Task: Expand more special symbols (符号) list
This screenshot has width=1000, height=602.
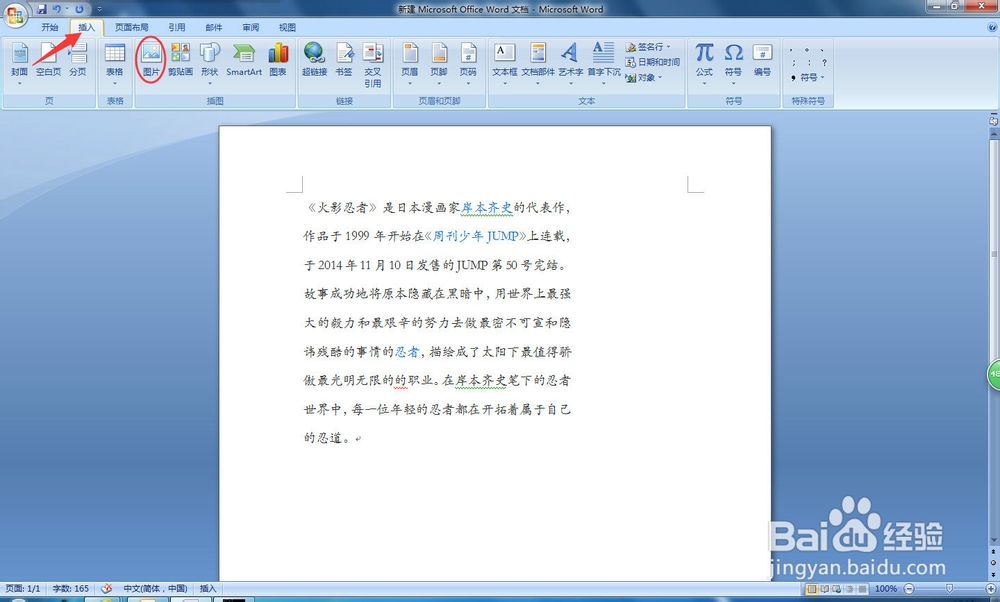Action: click(x=808, y=77)
